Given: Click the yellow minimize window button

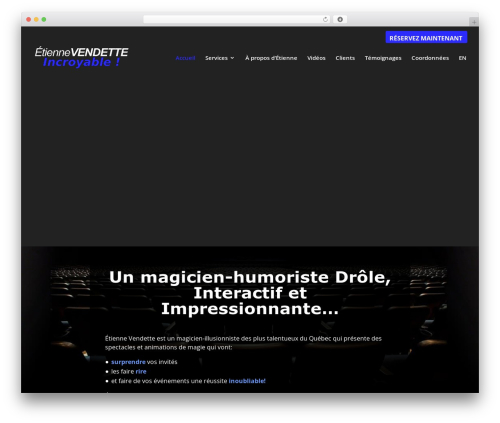Looking at the screenshot, I should pos(36,19).
